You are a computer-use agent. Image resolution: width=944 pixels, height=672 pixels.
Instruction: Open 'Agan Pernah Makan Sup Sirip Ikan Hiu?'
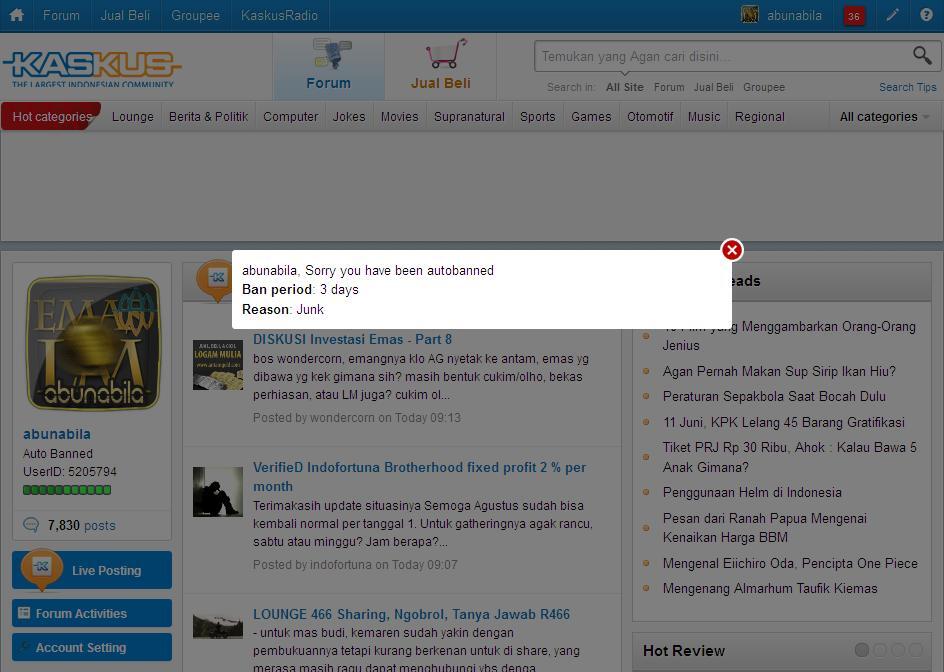point(779,371)
